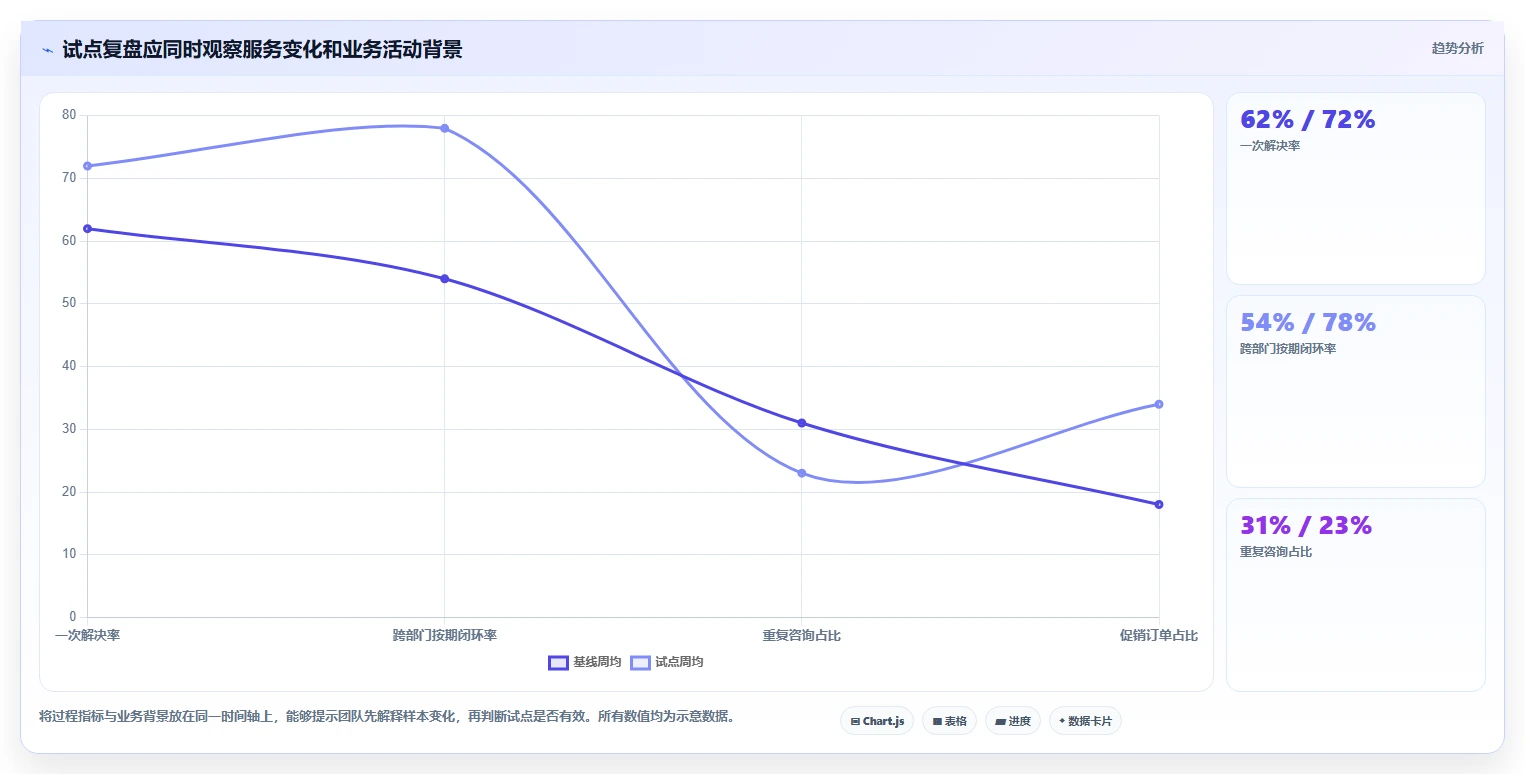1525x774 pixels.
Task: Select the 进度 tag button
Action: coord(1013,721)
